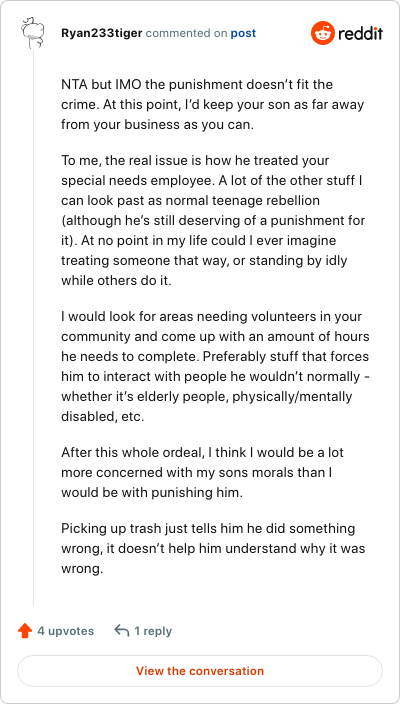Viewport: 400px width, 704px height.
Task: Click the Ryan233tiger Snoo avatar
Action: (33, 33)
